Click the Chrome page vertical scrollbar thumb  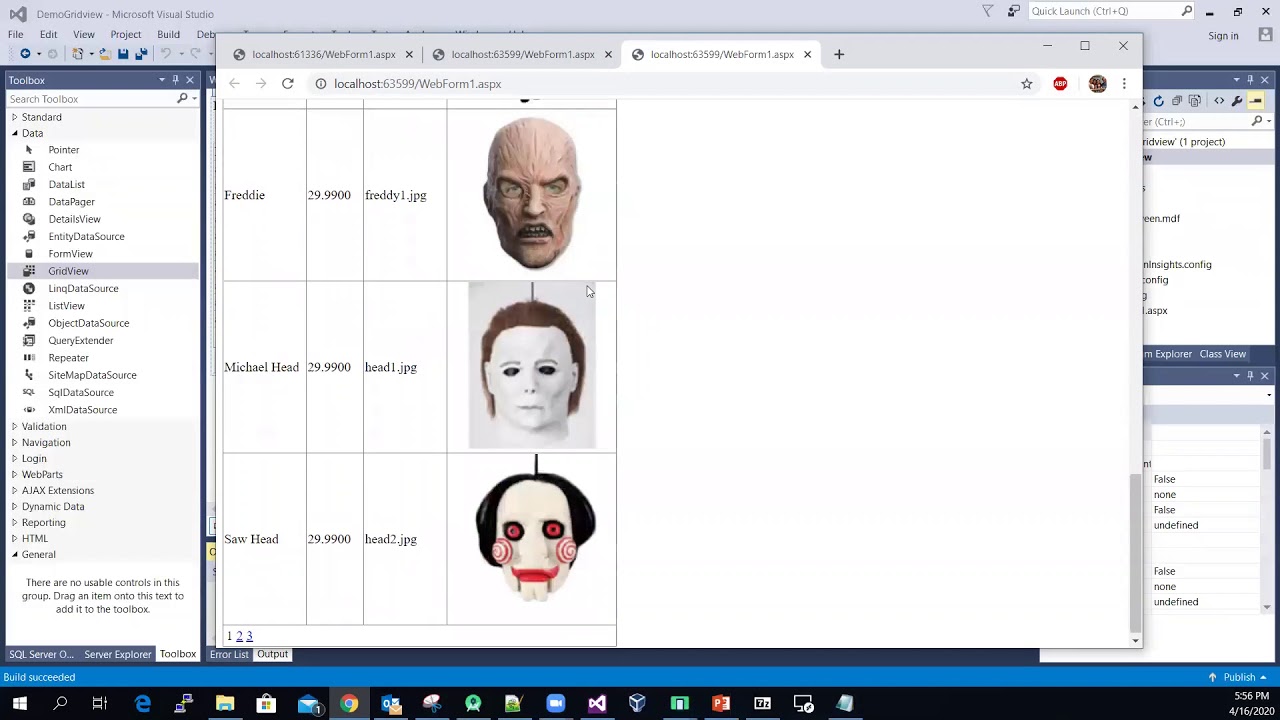click(x=1134, y=553)
